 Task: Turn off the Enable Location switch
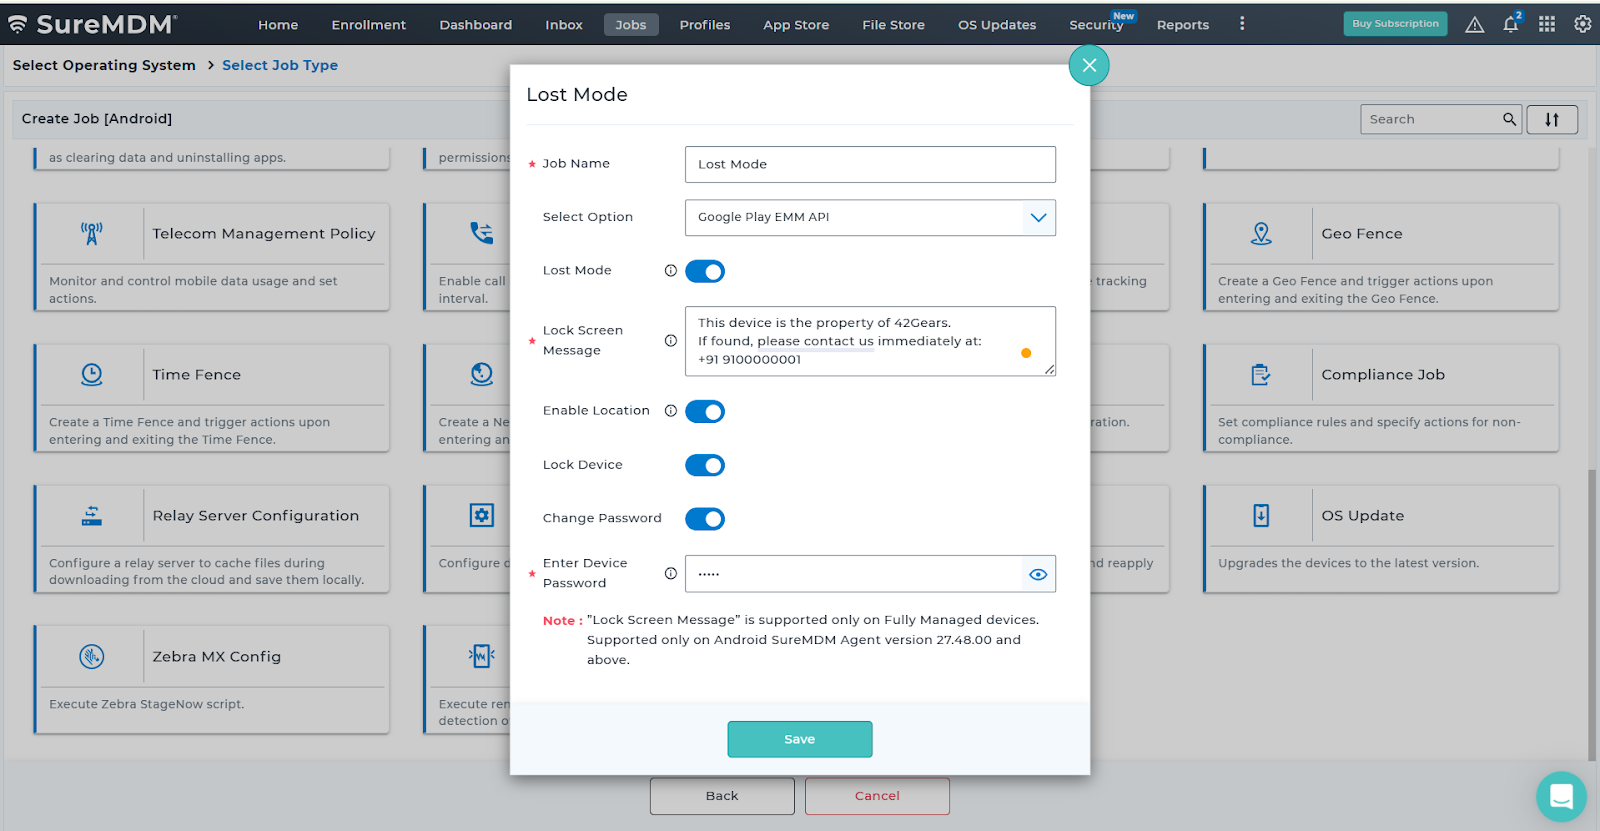[705, 412]
